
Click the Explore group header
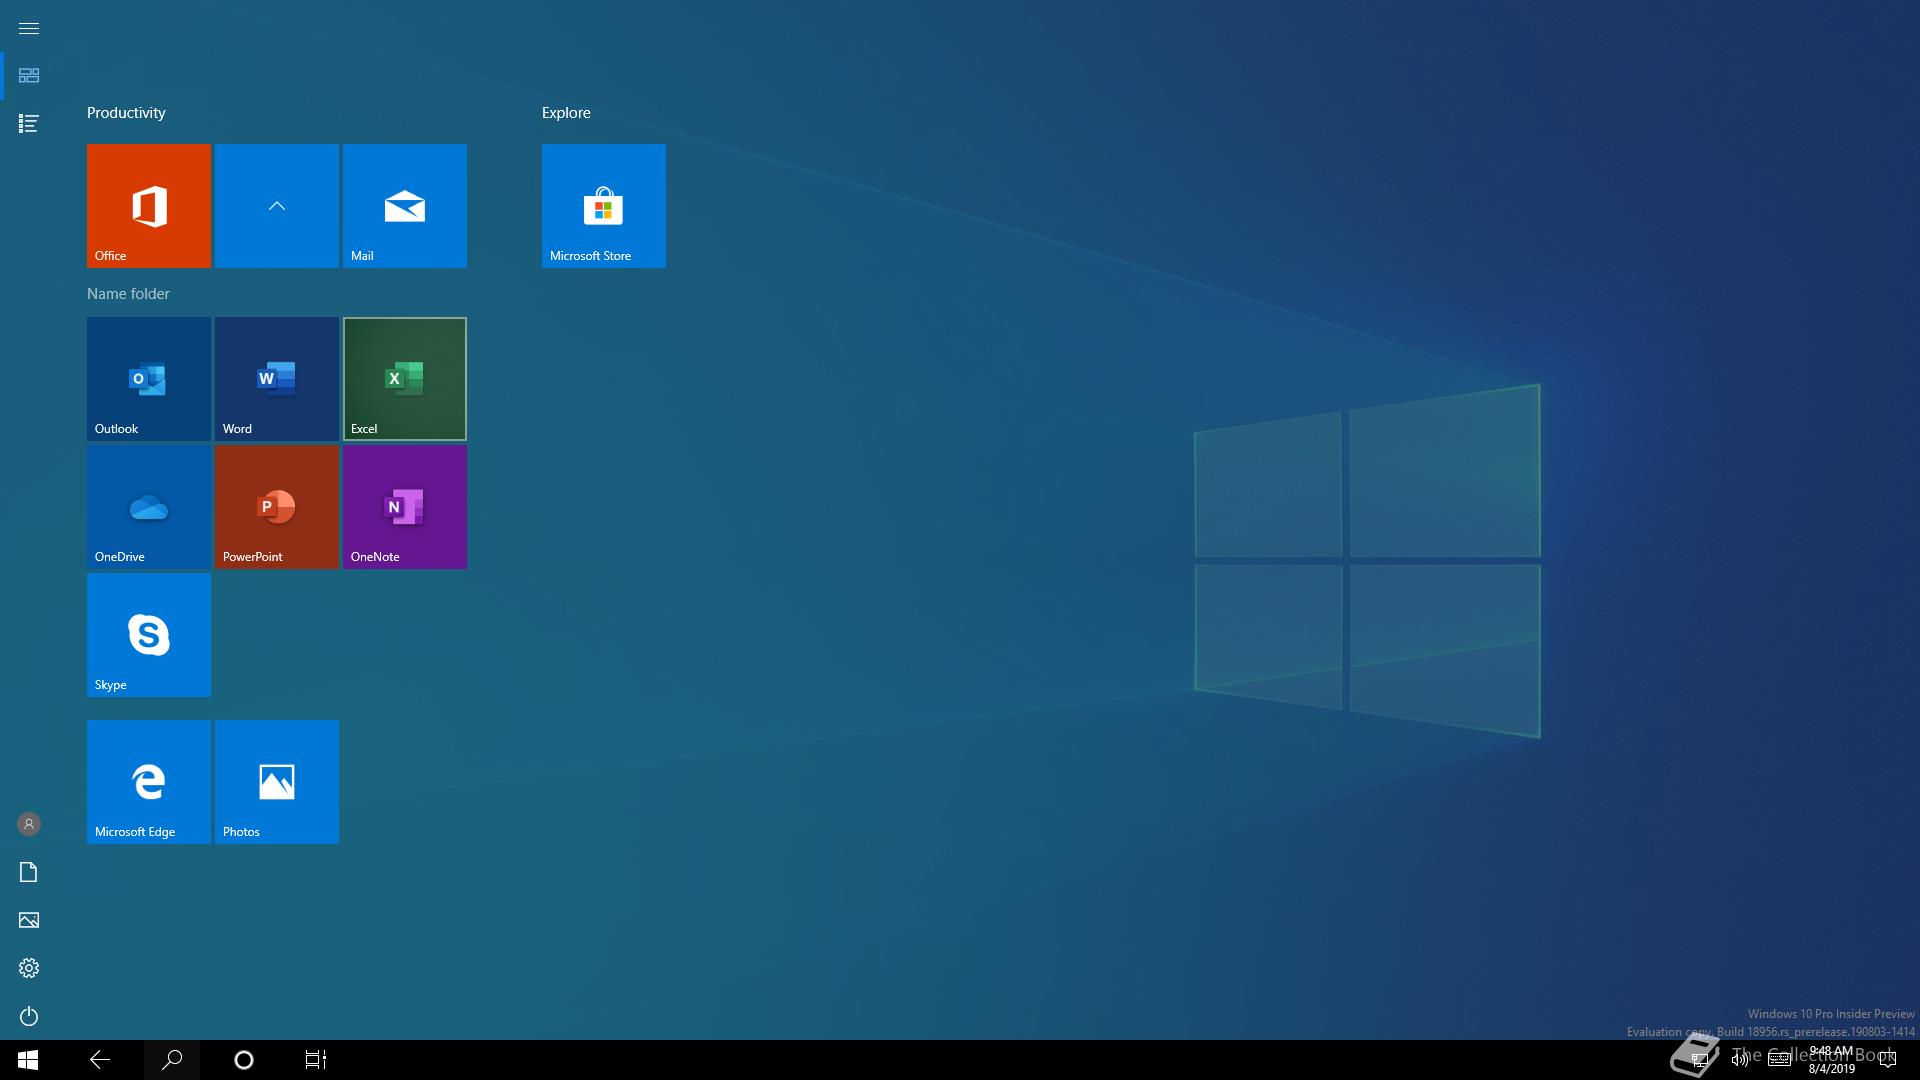[x=566, y=113]
